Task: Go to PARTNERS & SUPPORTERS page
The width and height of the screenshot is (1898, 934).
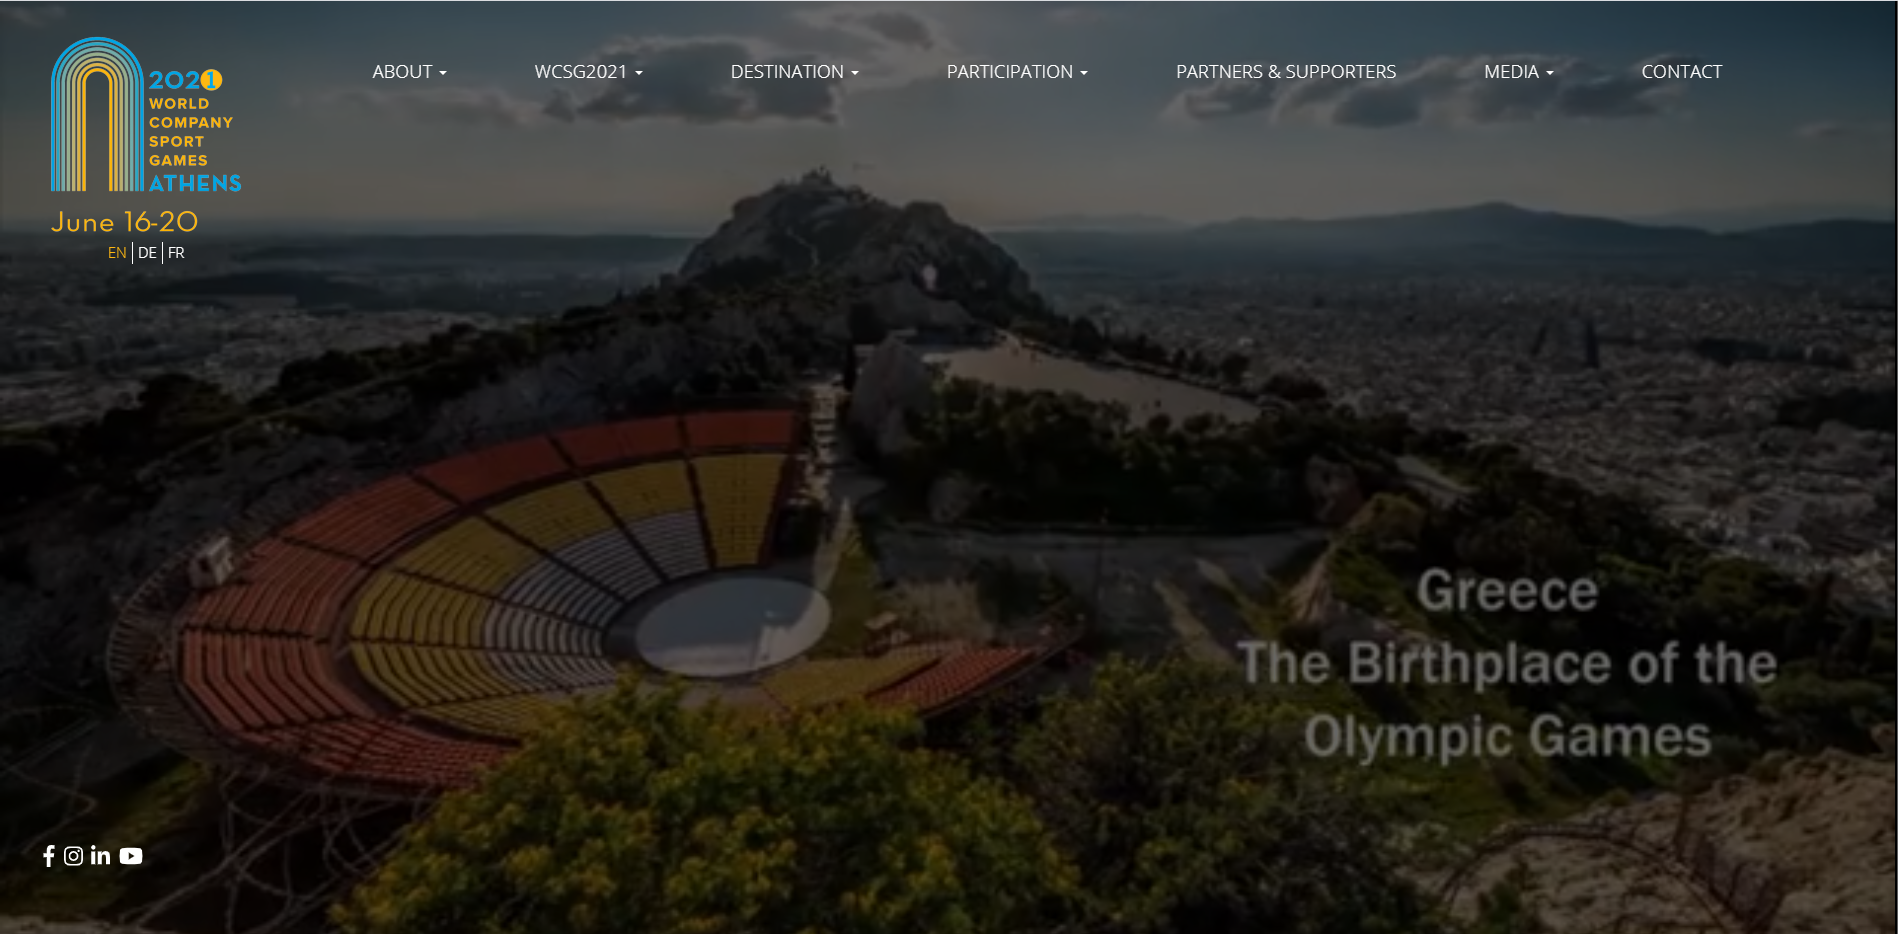Action: 1286,72
